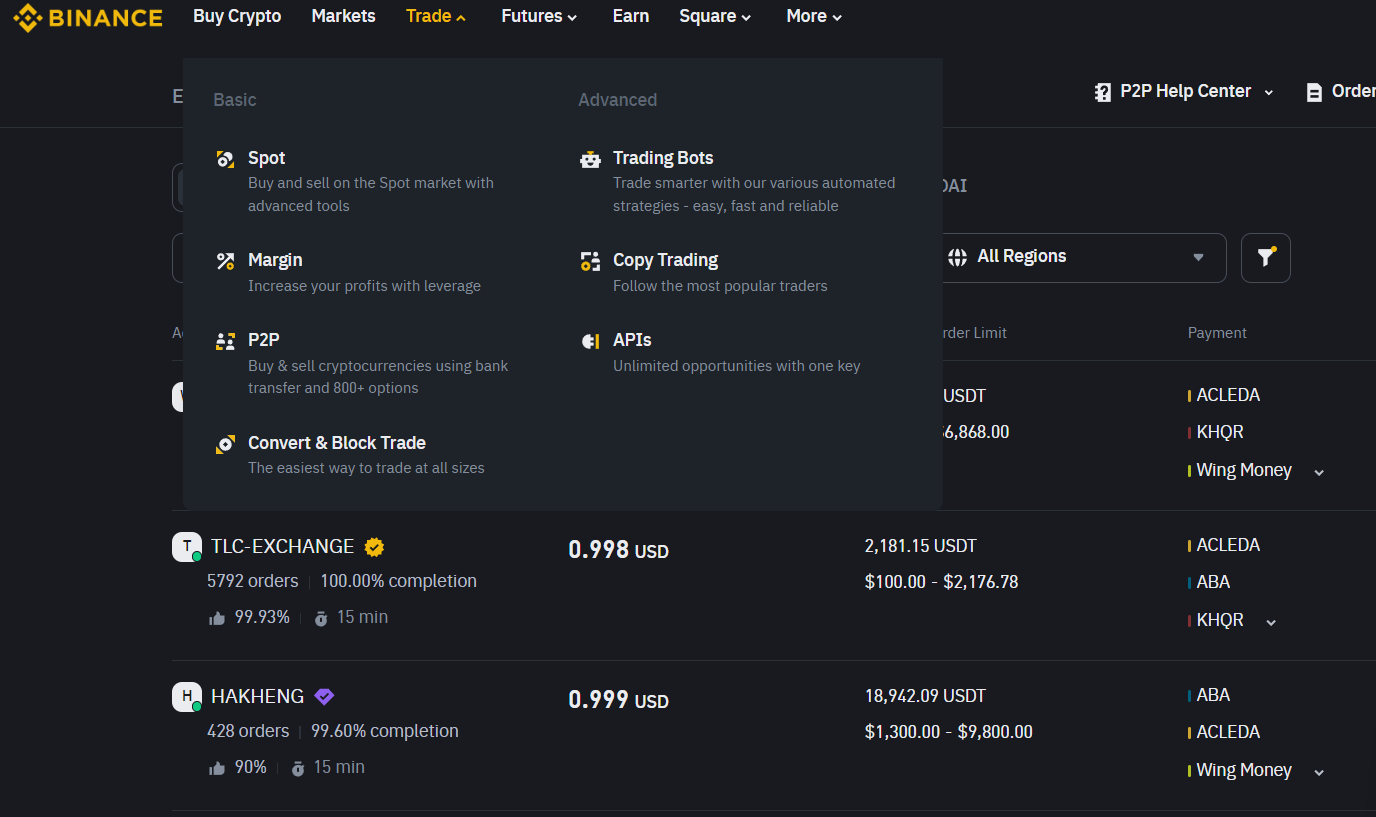
Task: Click HAKHENG avatar
Action: [x=187, y=697]
